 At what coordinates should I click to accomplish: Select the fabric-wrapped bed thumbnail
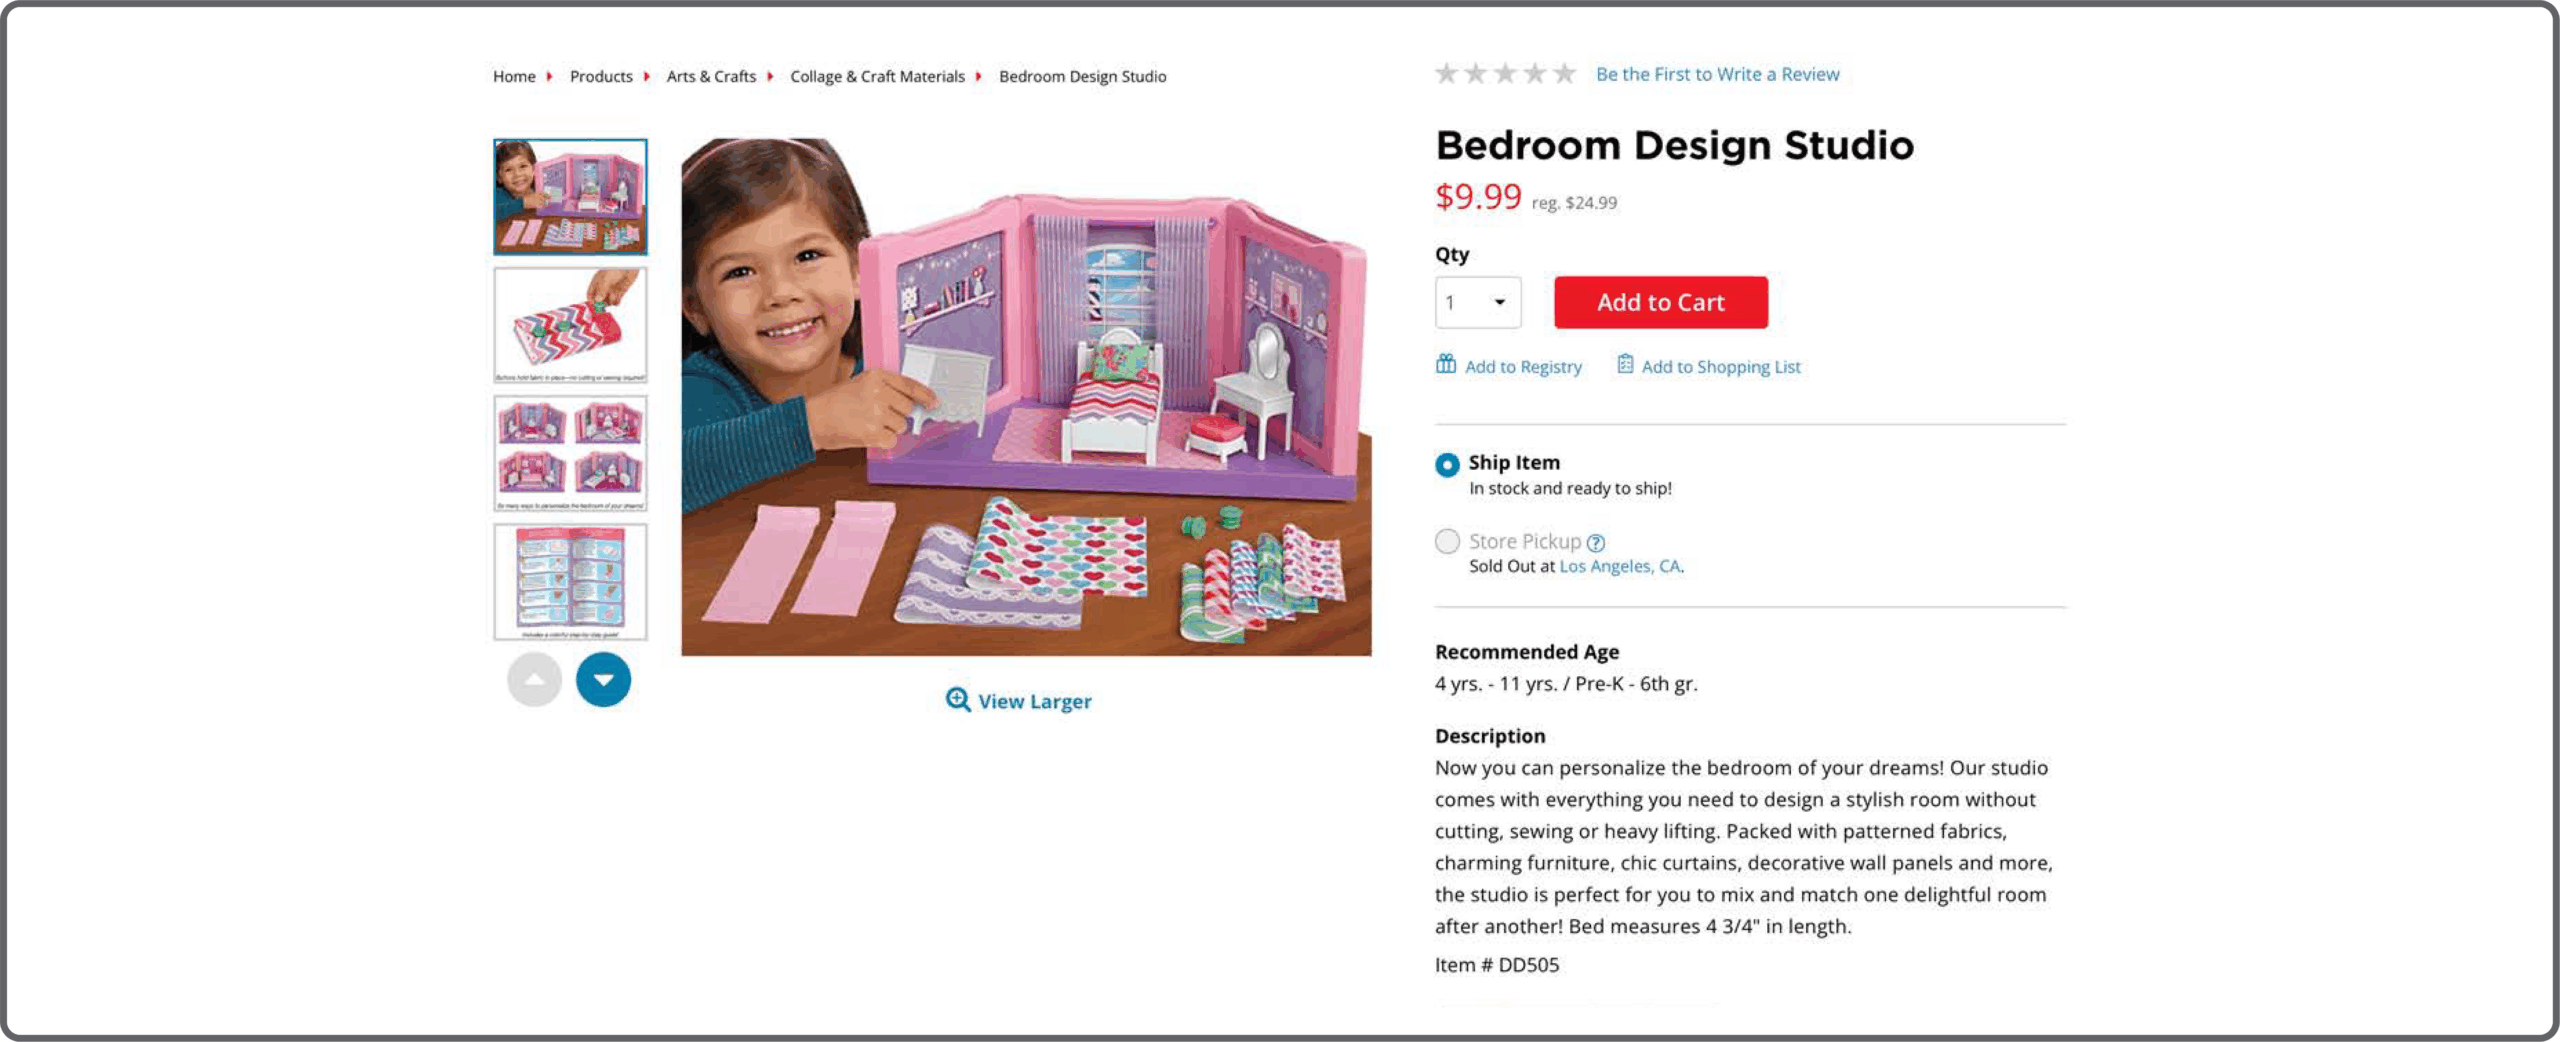coord(570,325)
